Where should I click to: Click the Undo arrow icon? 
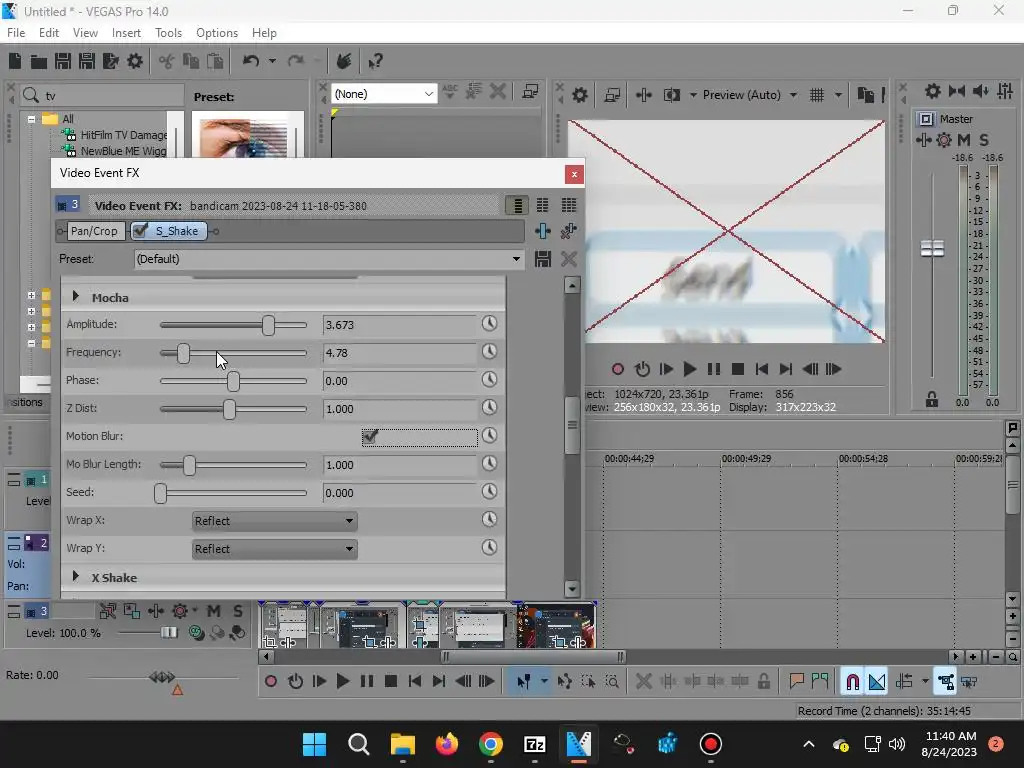click(251, 61)
